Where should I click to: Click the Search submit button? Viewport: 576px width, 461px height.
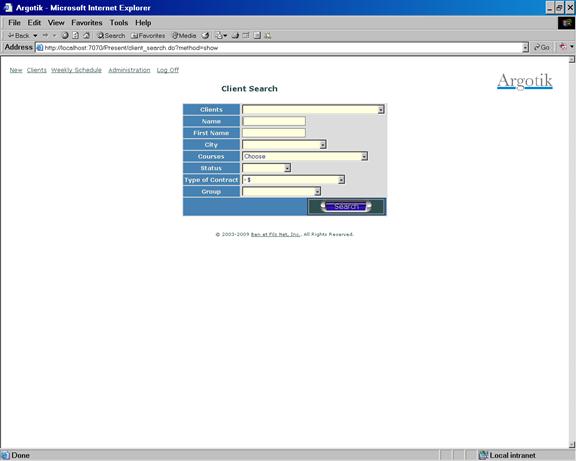(346, 206)
